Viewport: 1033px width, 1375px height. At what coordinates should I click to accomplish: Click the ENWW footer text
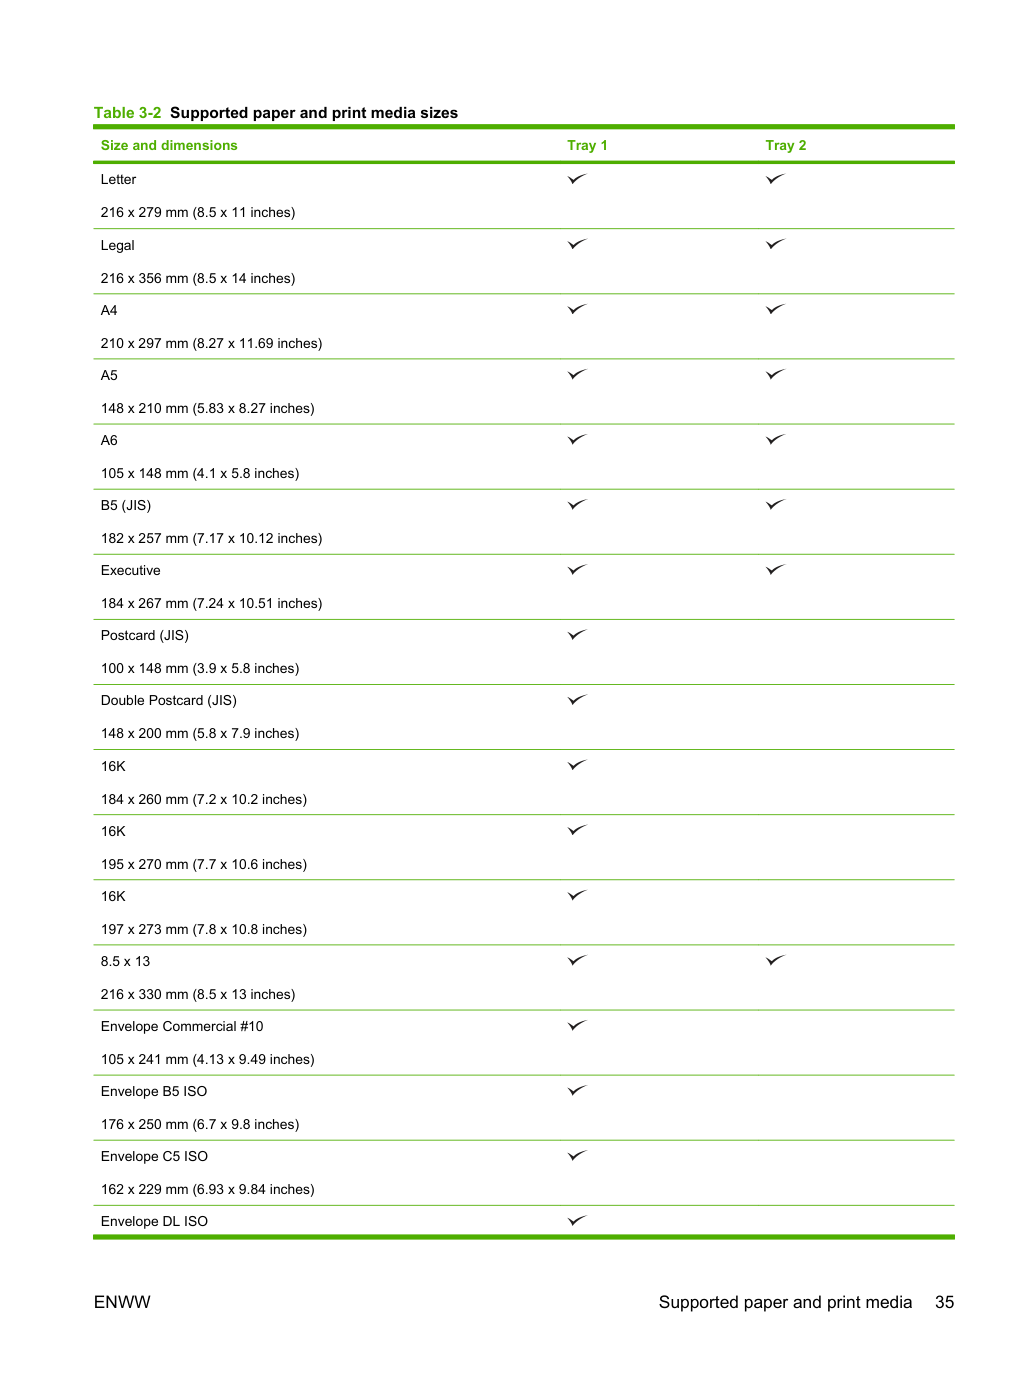122,1302
